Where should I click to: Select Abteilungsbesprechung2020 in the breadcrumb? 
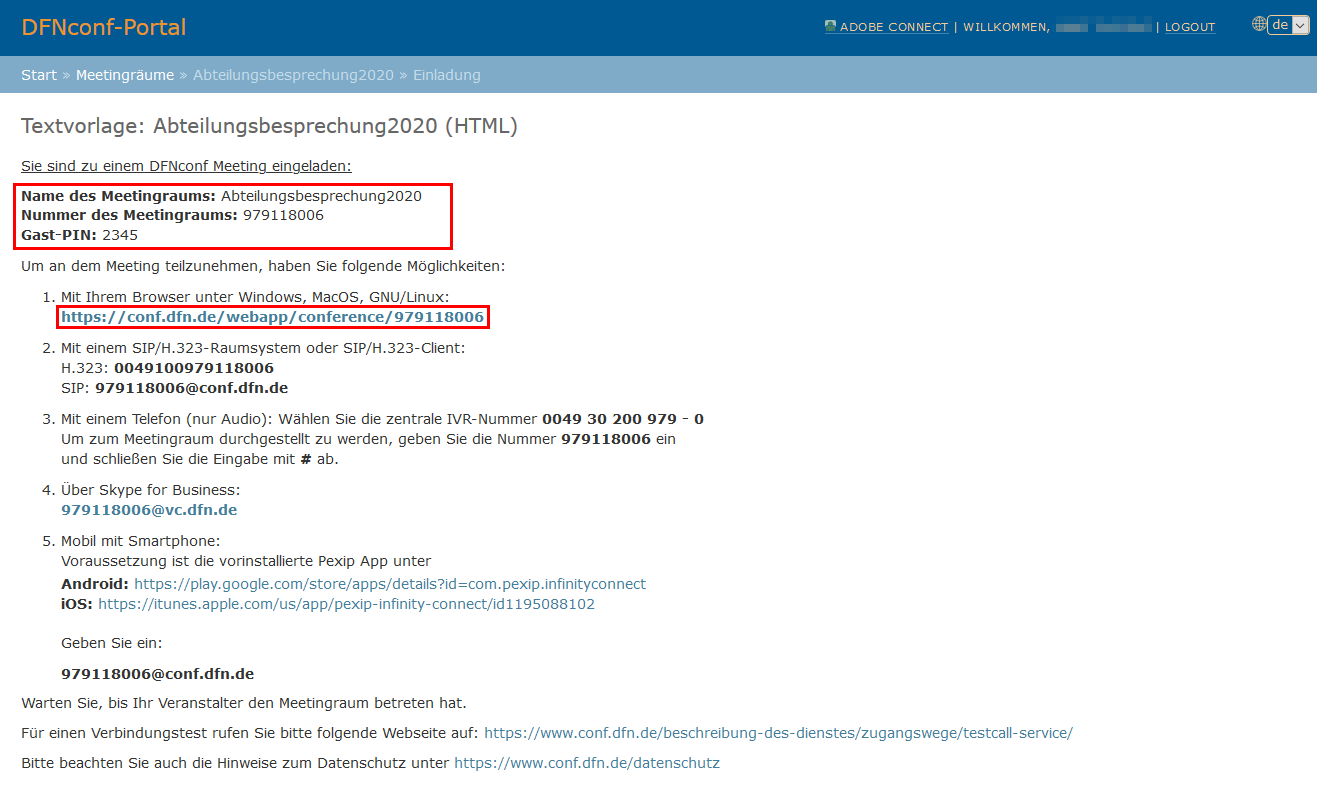(293, 75)
